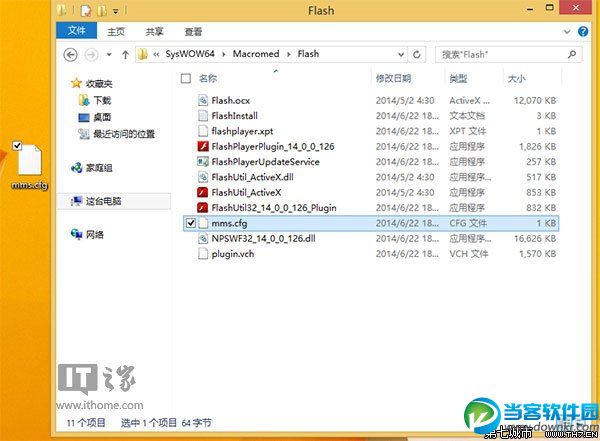Image resolution: width=600 pixels, height=441 pixels.
Task: Click the 12,070 KB size cell
Action: click(x=535, y=101)
